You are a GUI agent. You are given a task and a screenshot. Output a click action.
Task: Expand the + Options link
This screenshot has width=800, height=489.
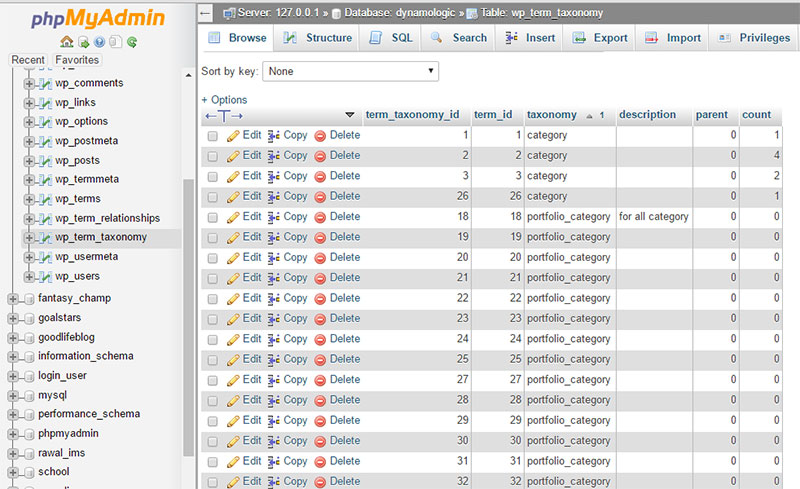[x=224, y=100]
